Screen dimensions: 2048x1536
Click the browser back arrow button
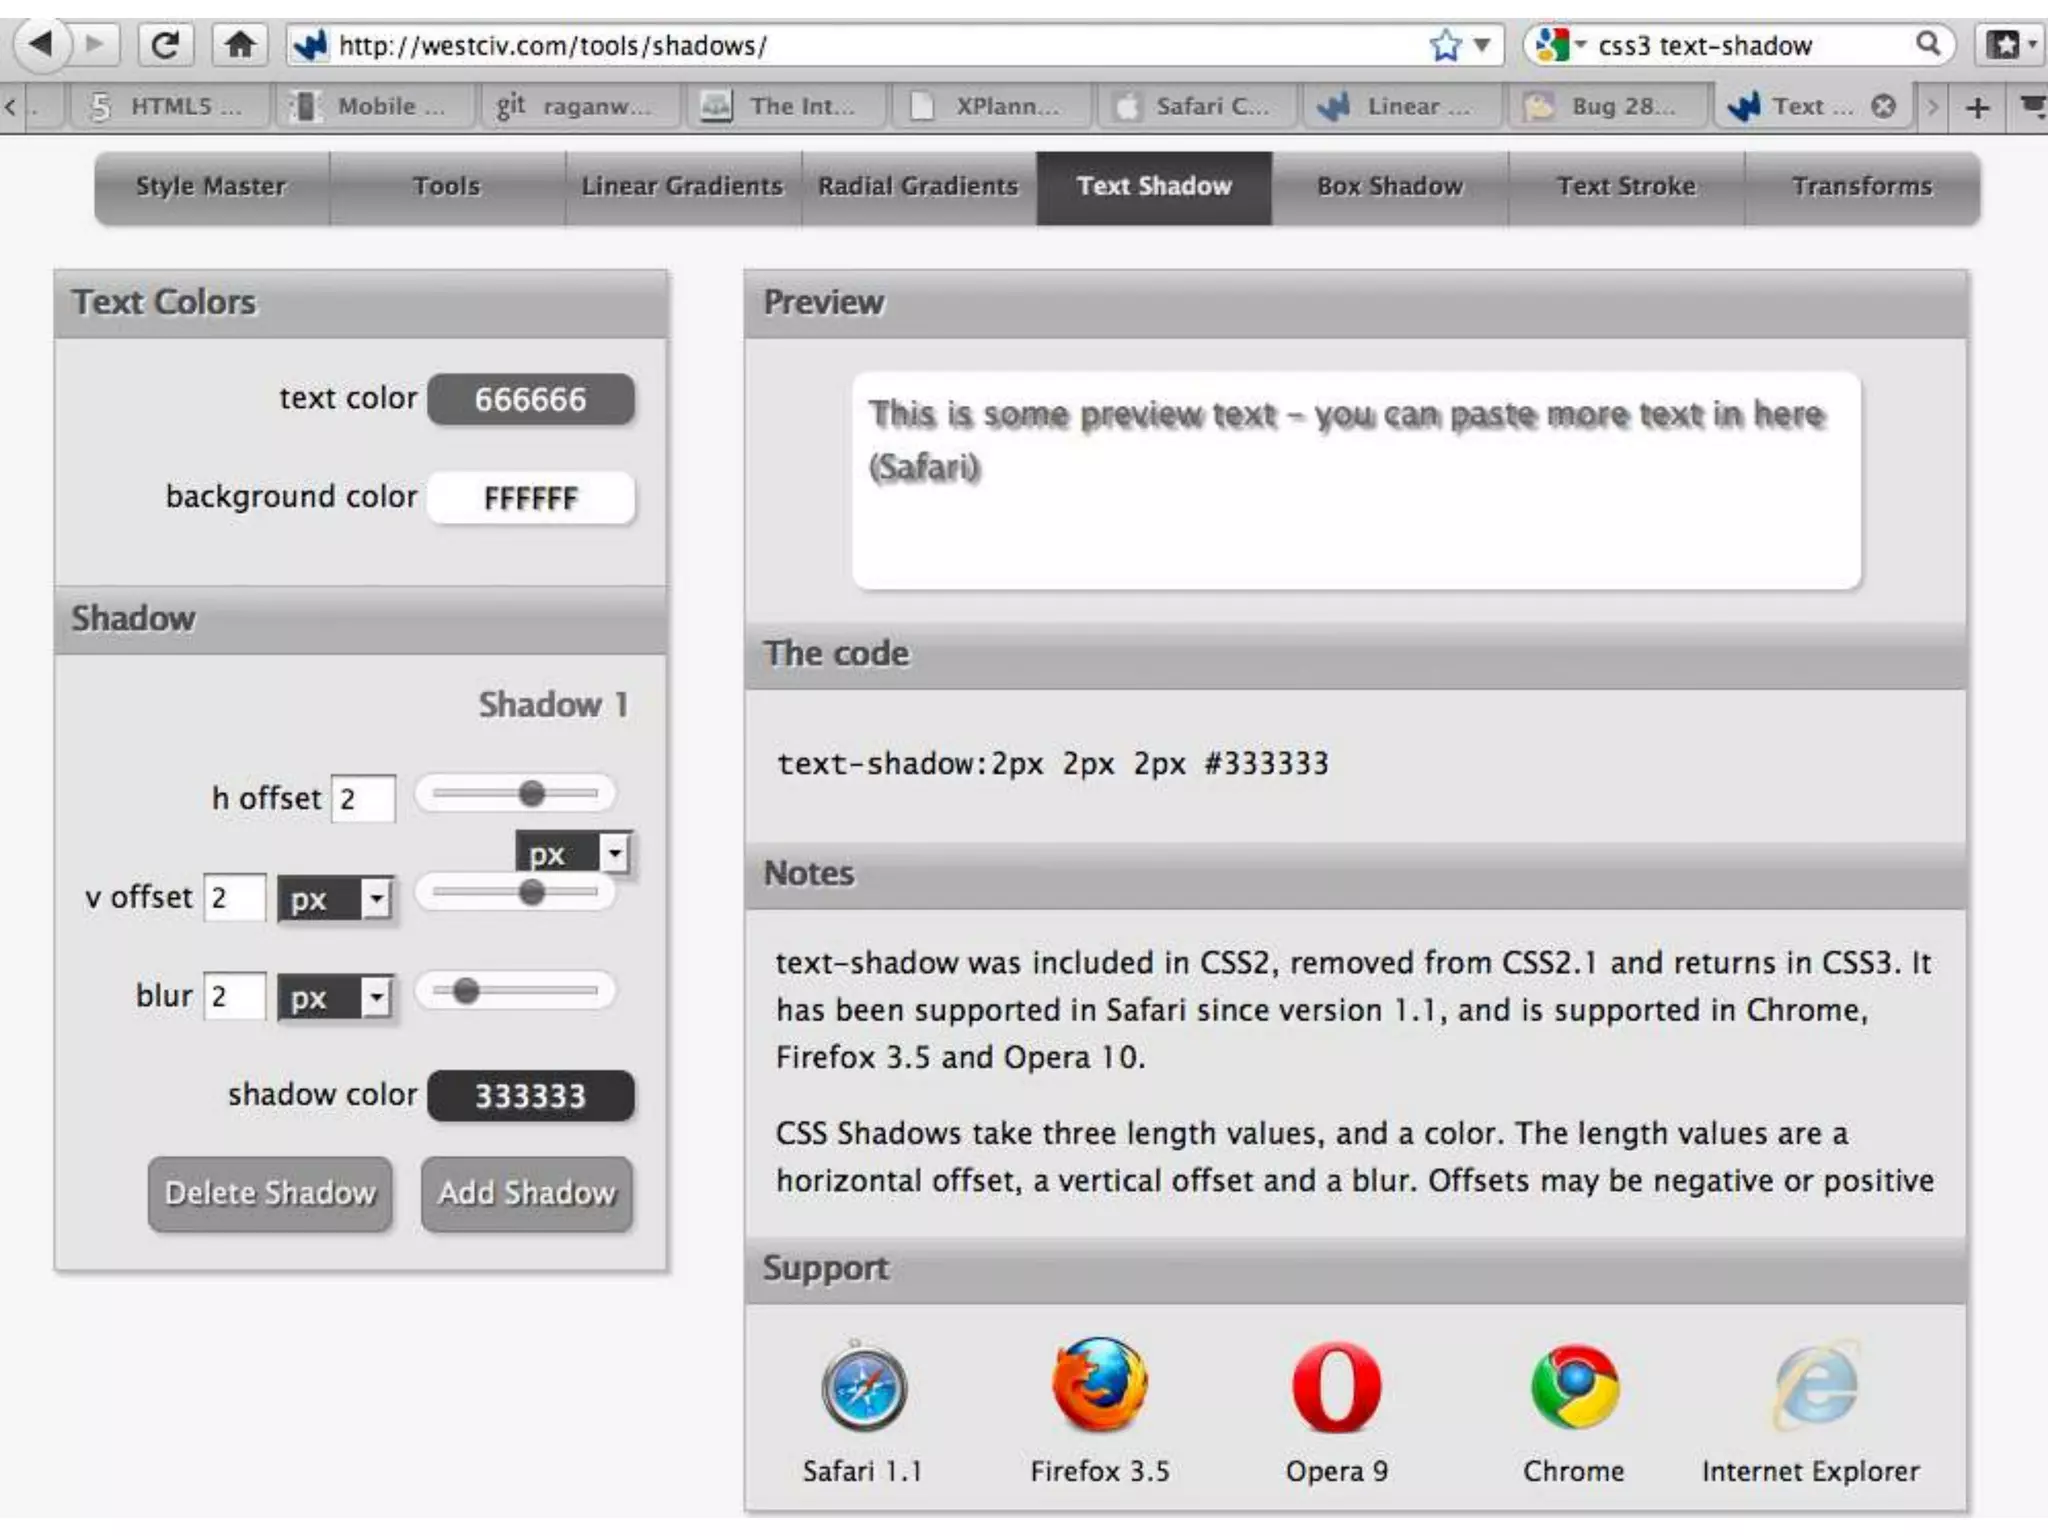pos(41,45)
